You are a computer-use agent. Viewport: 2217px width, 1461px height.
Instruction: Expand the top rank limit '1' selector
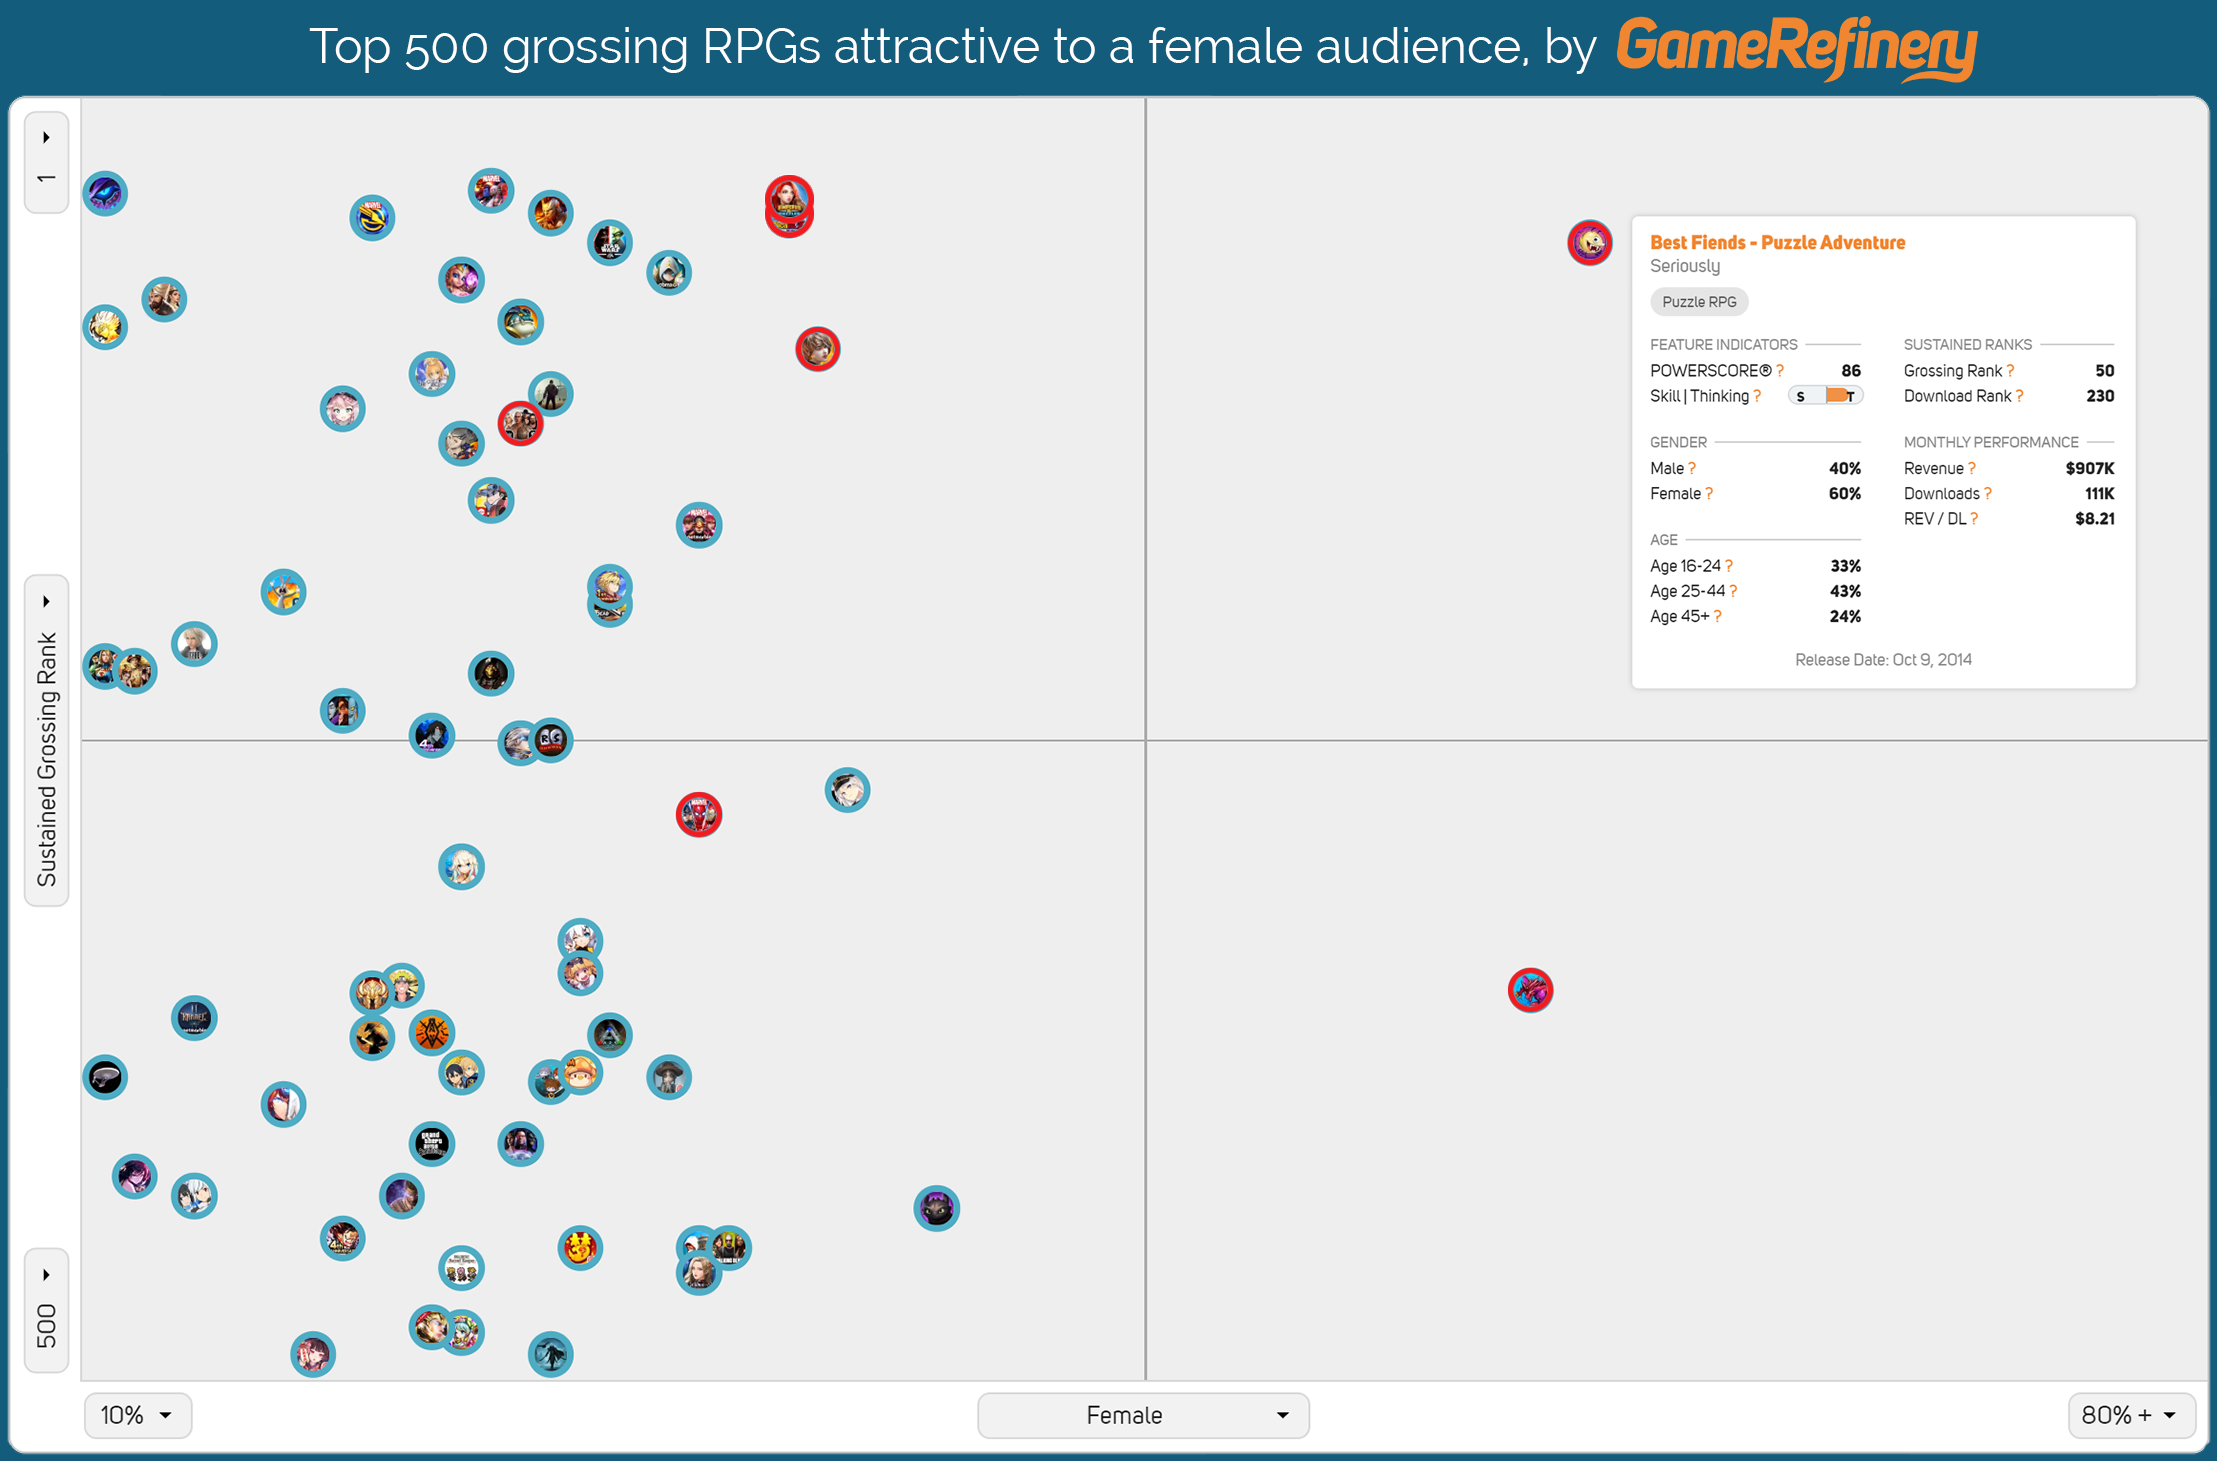pos(46,161)
